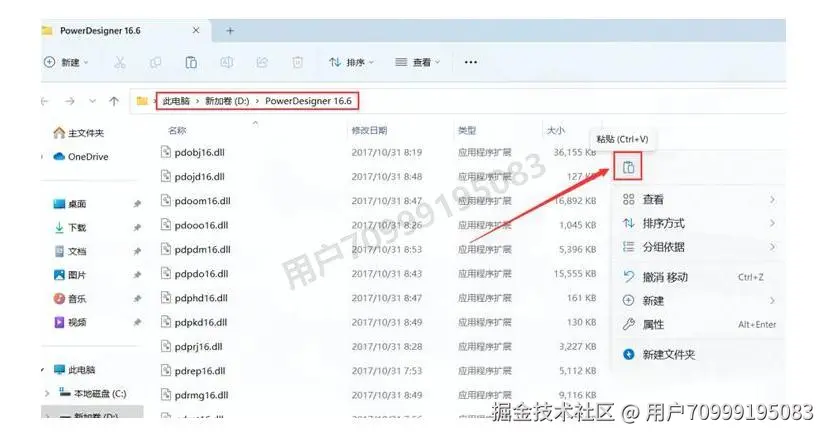This screenshot has width=828, height=438.
Task: Sort by 大小 column header
Action: pyautogui.click(x=555, y=130)
